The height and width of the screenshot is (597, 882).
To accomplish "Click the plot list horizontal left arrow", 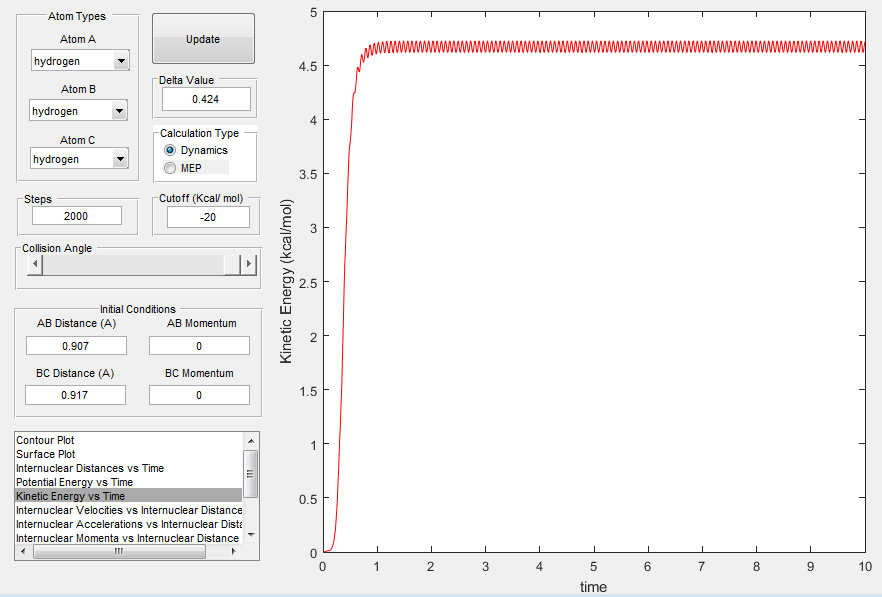I will tap(23, 551).
